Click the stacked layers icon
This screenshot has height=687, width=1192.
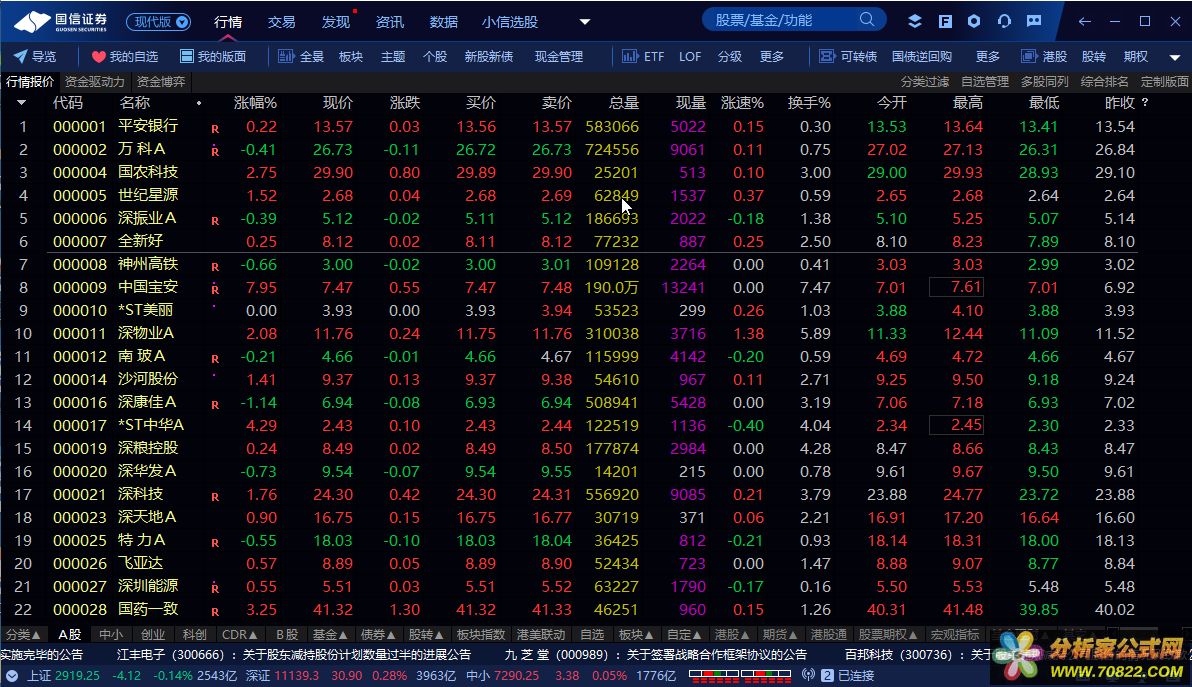pos(915,21)
